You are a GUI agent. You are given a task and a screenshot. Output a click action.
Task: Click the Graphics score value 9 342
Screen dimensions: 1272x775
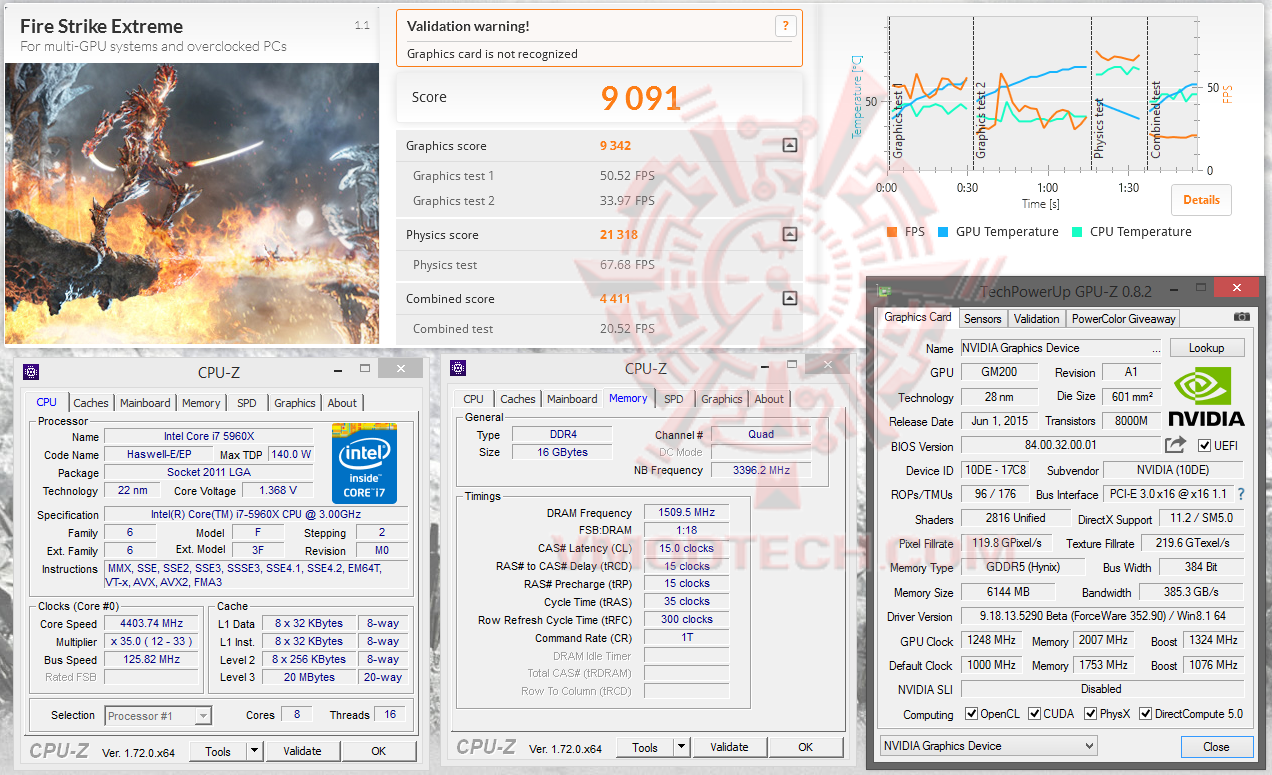[615, 146]
